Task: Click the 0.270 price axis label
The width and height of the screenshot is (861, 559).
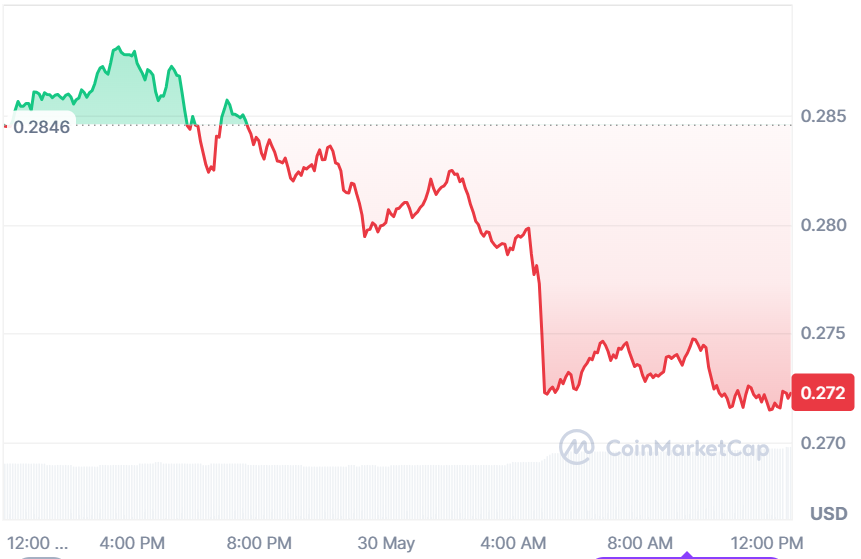Action: point(825,442)
